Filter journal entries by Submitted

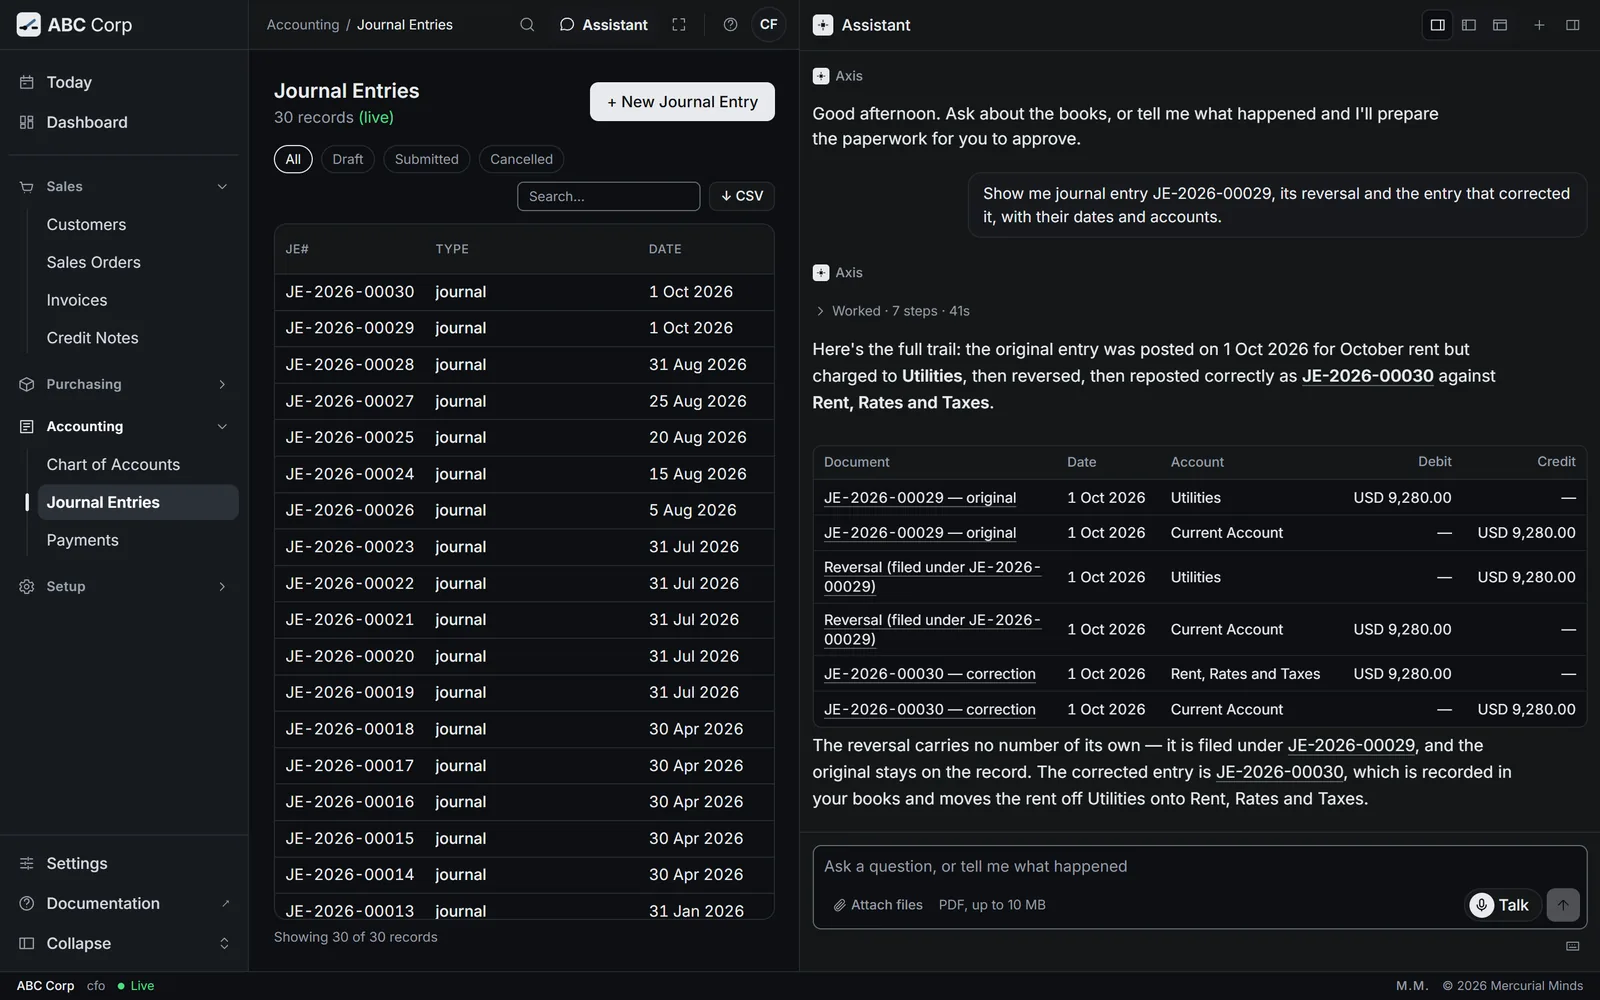(426, 159)
